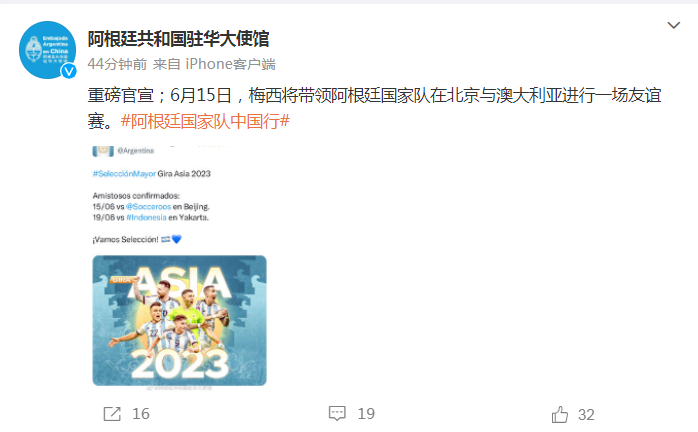Viewport: 698px width, 432px height.
Task: Click the 44分钟前 timestamp
Action: pos(117,64)
